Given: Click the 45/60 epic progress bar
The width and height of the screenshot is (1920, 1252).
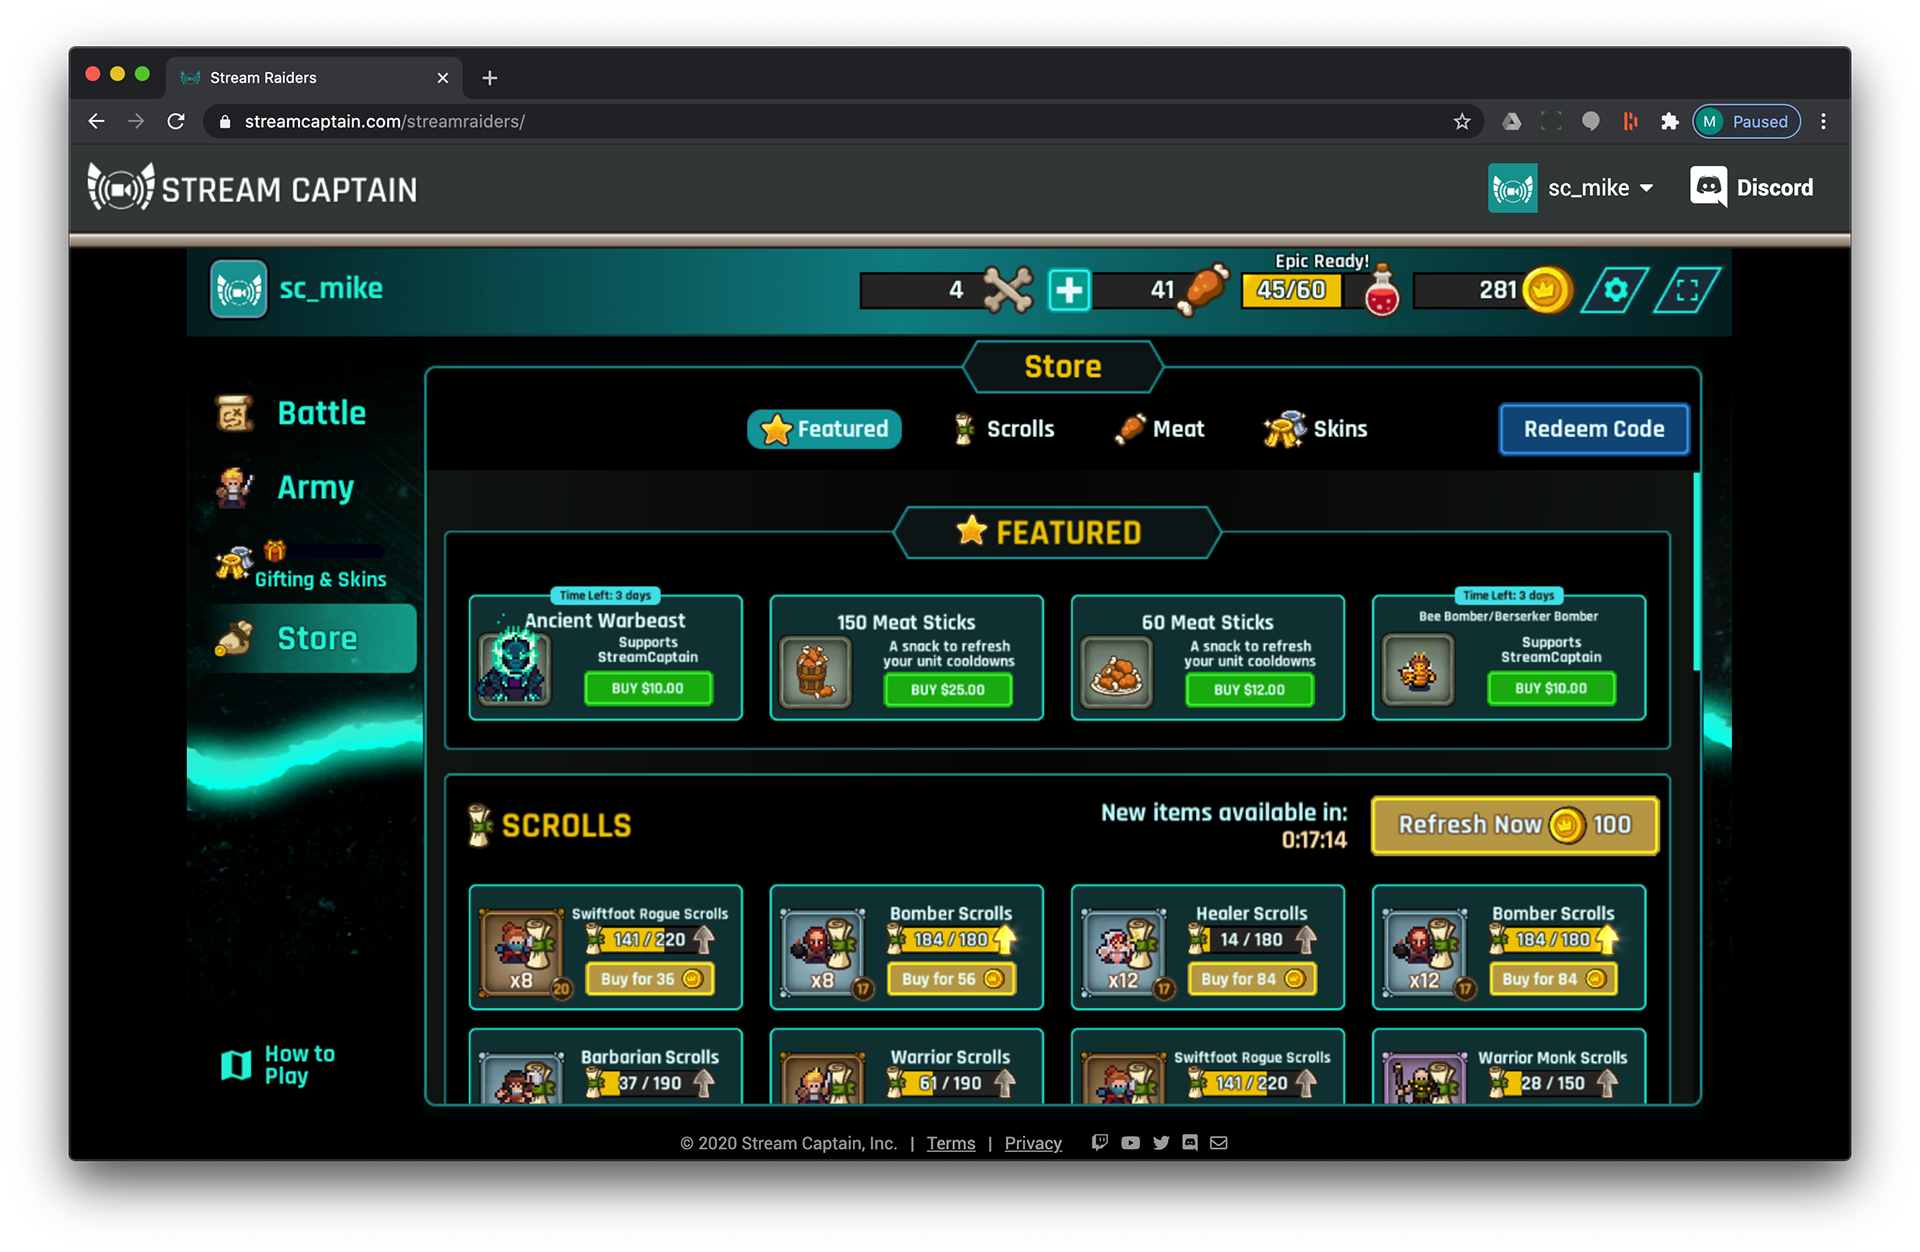Looking at the screenshot, I should coord(1291,290).
